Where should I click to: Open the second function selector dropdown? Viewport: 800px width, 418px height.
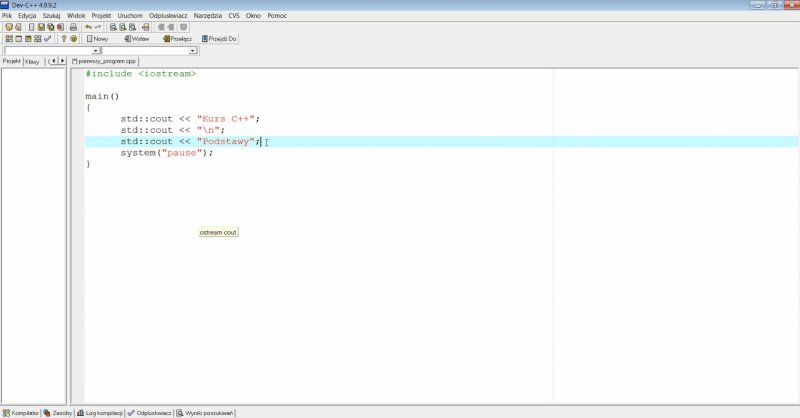(x=192, y=50)
